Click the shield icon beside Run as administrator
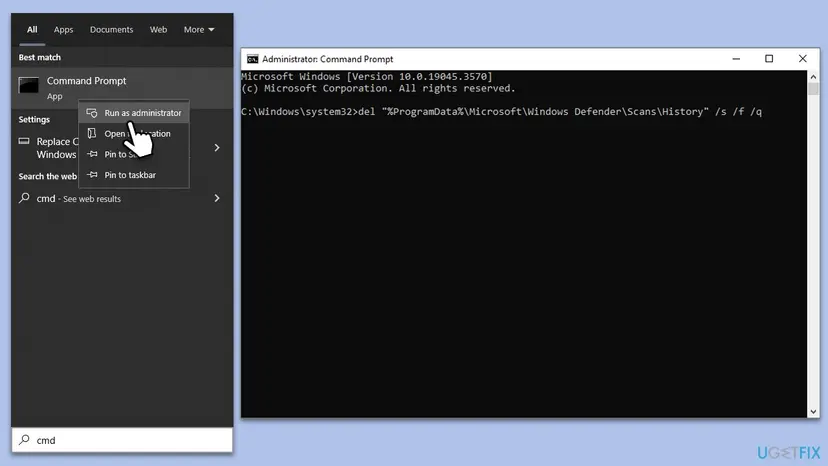The height and width of the screenshot is (466, 828). click(92, 113)
